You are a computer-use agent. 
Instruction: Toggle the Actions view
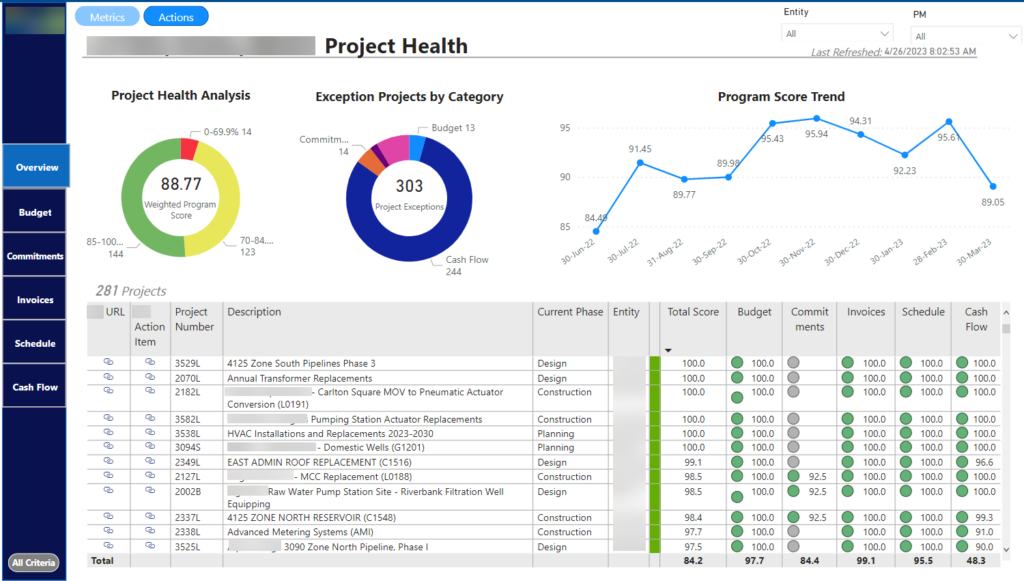pos(175,16)
